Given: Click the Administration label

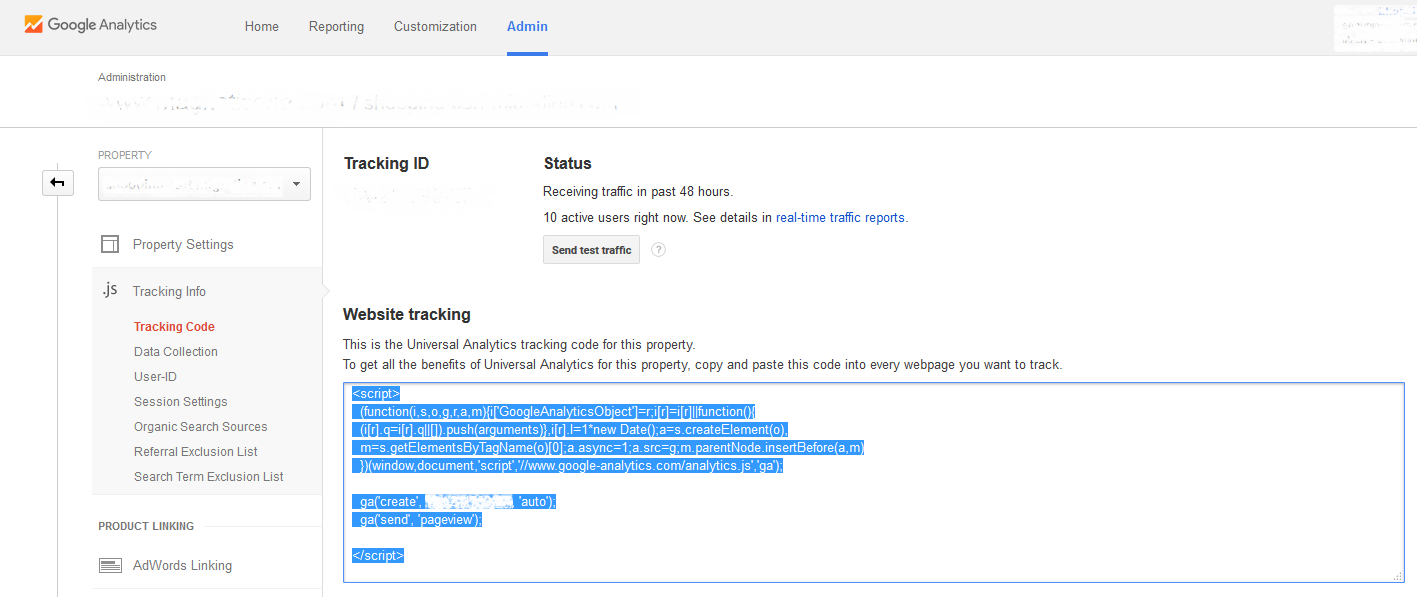Looking at the screenshot, I should click(132, 77).
